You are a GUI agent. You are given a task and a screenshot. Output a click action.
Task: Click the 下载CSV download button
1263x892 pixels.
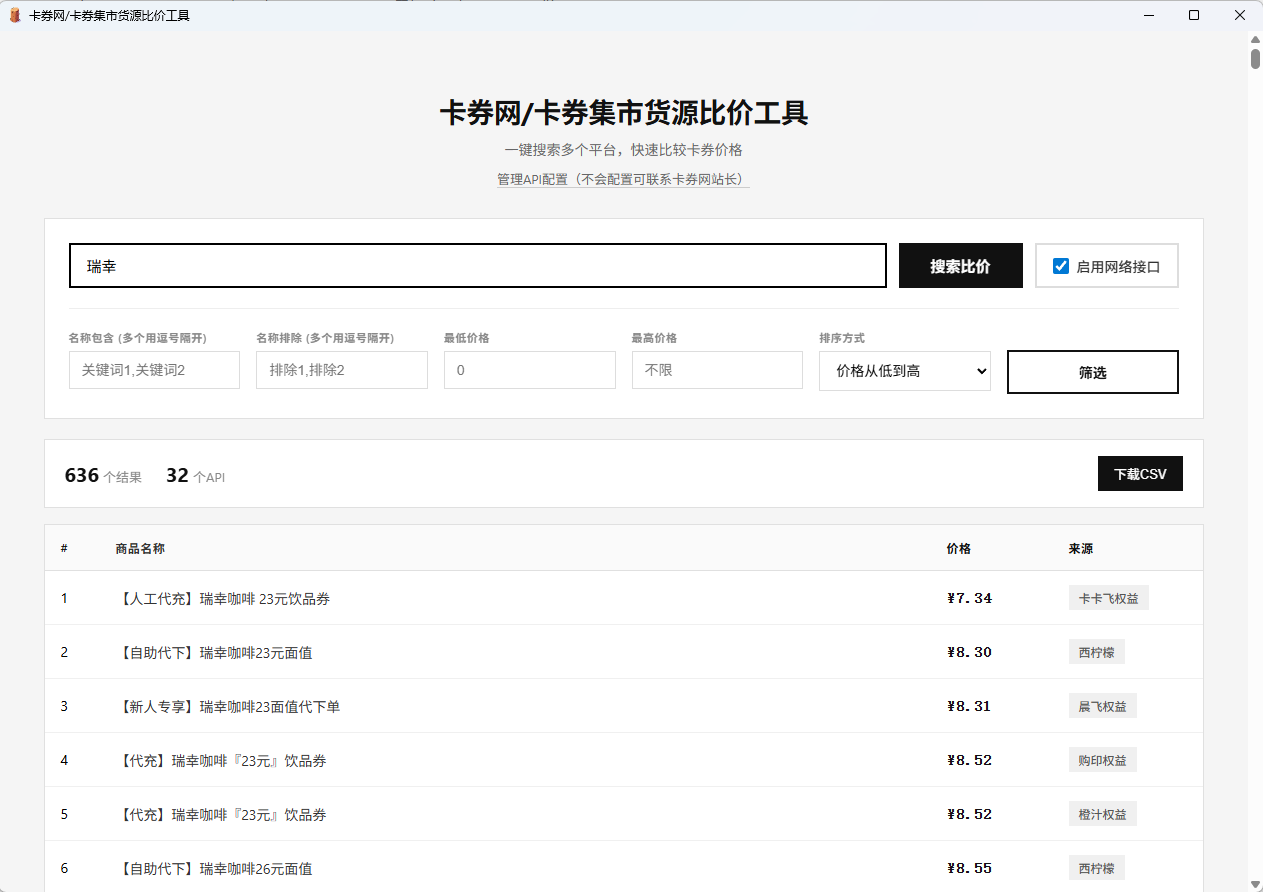[x=1140, y=473]
